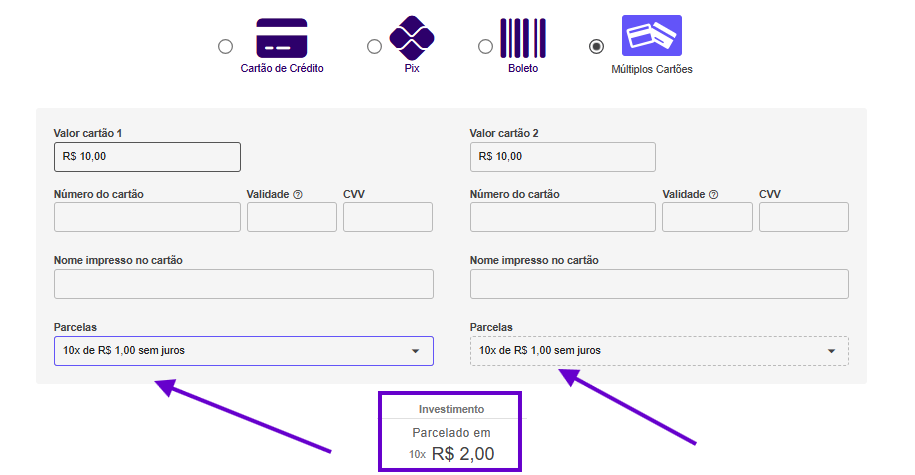This screenshot has width=915, height=475.
Task: Focus the Valor cartão 1 field
Action: coord(147,157)
